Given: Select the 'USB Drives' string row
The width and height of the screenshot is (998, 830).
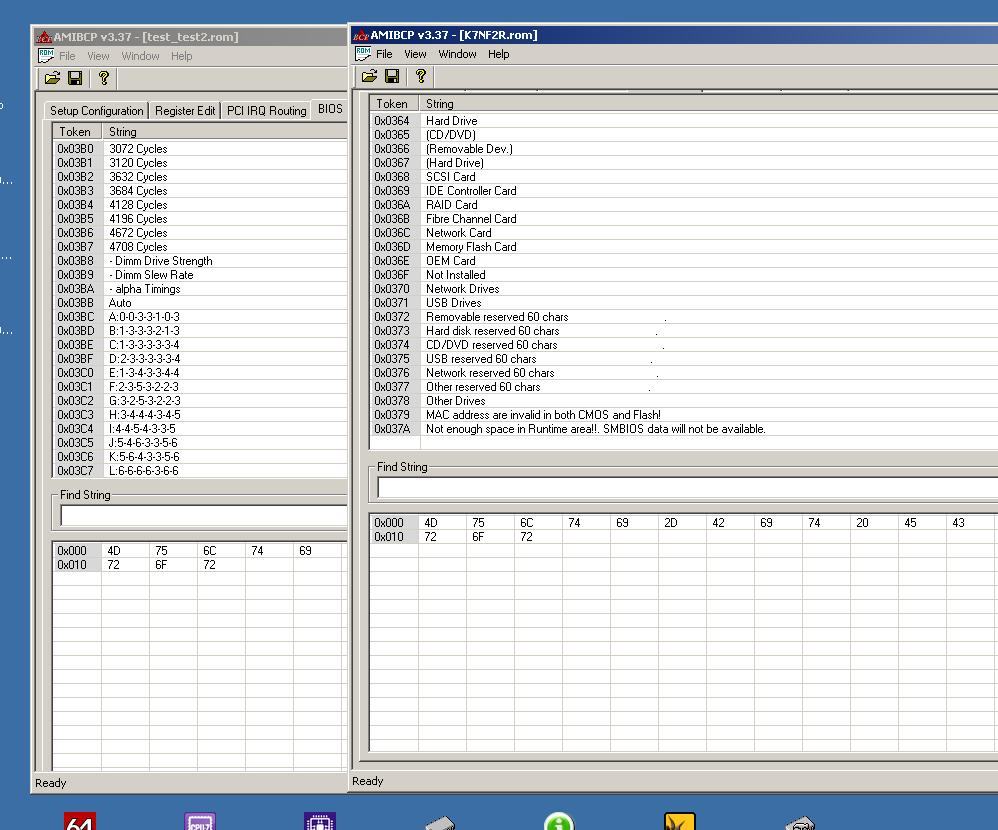Looking at the screenshot, I should point(684,303).
